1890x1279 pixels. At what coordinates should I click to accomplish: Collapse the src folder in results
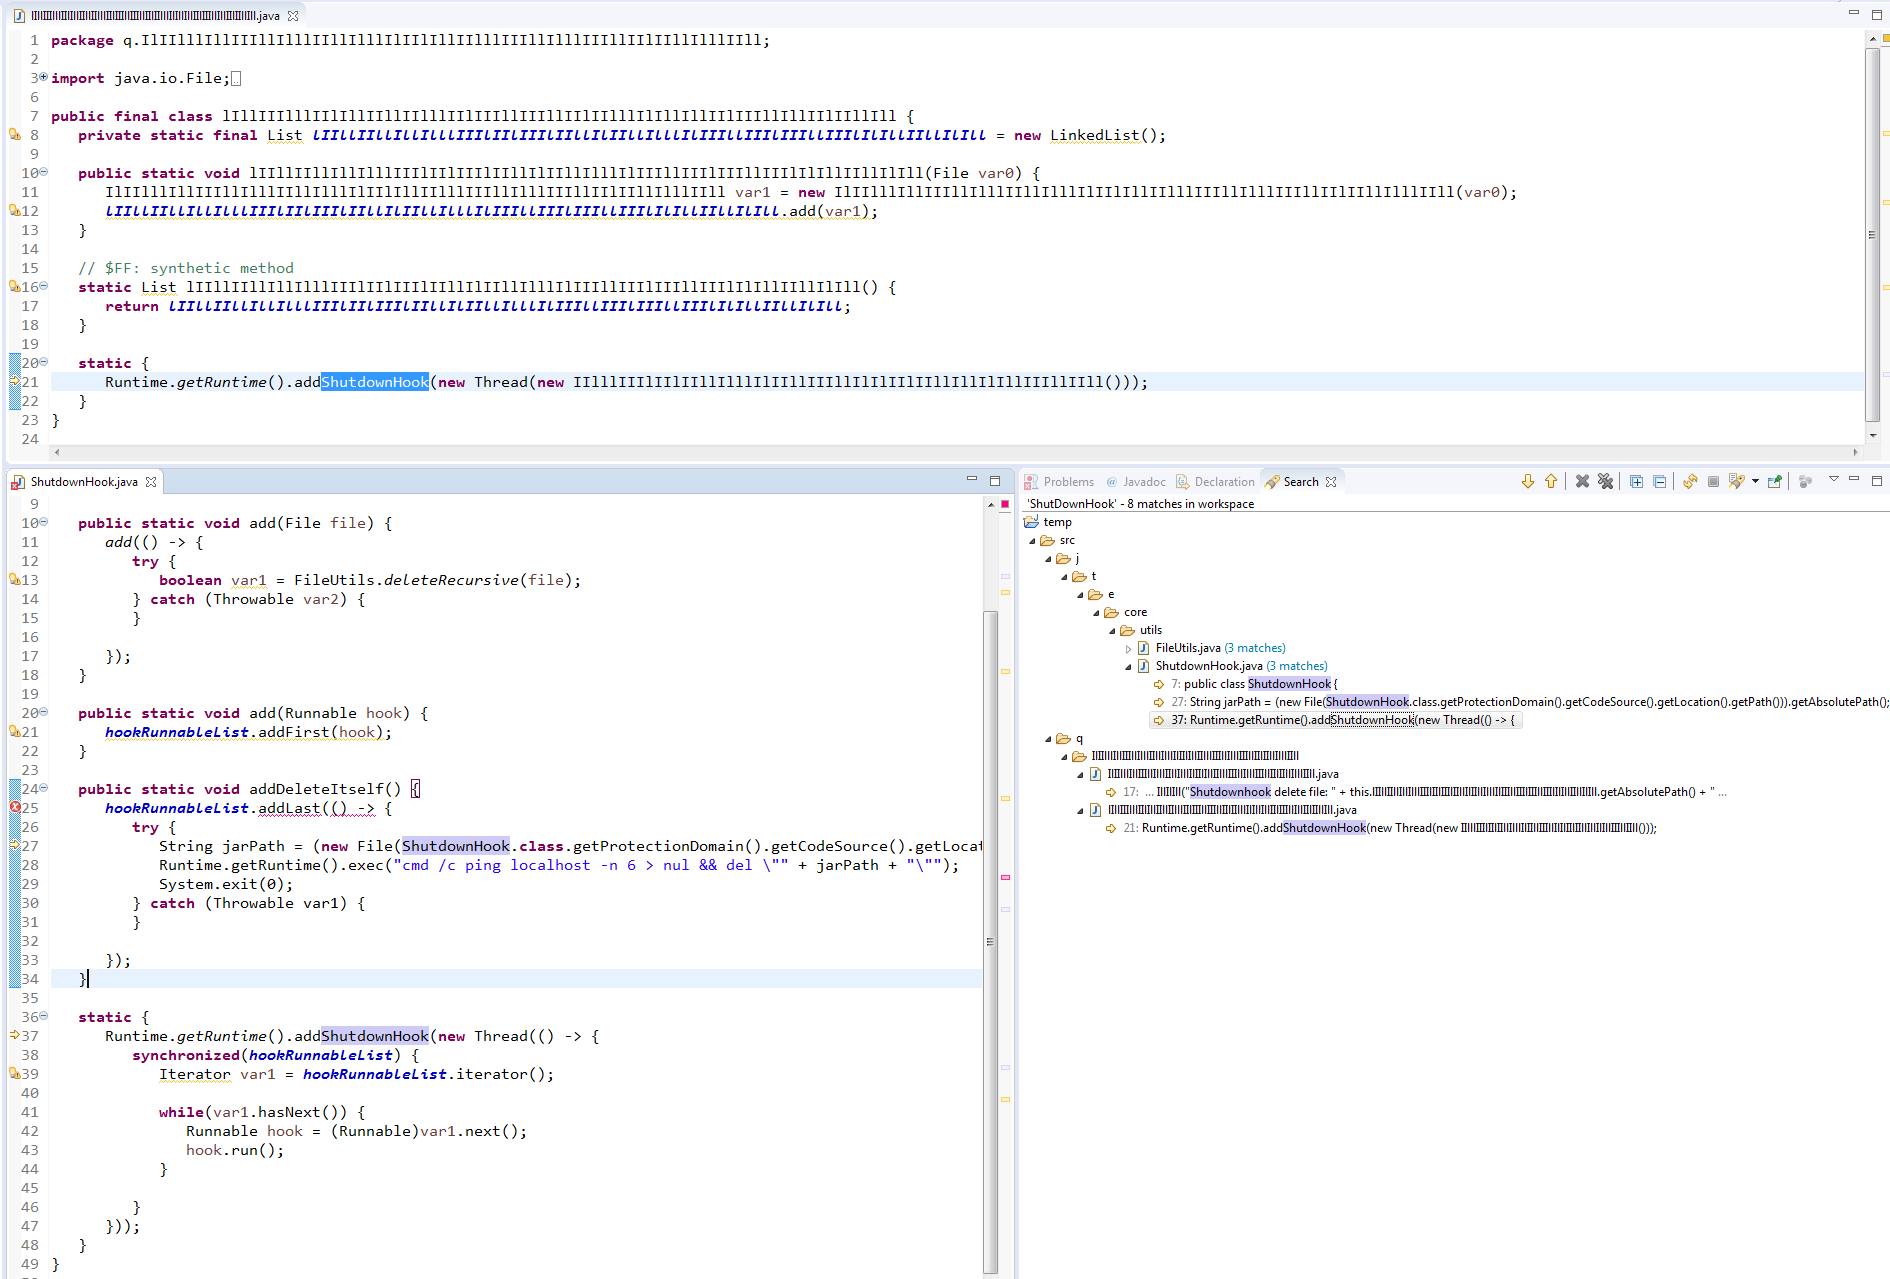click(1032, 541)
